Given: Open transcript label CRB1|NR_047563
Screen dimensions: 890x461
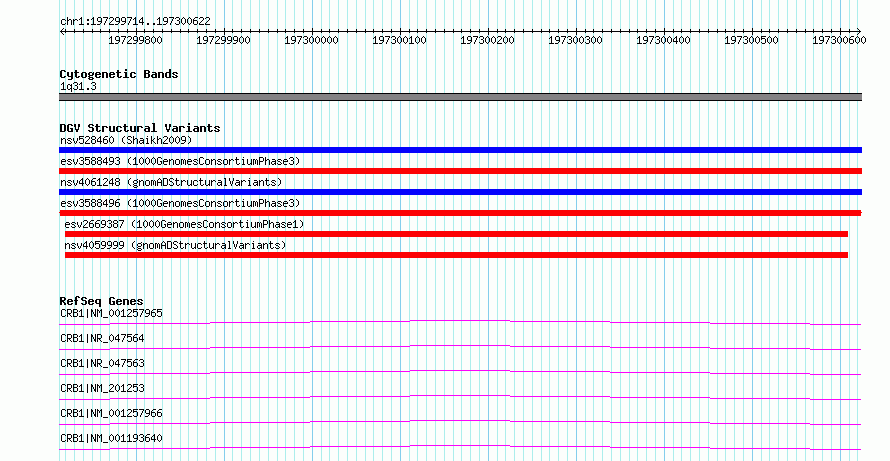Looking at the screenshot, I should coord(102,363).
